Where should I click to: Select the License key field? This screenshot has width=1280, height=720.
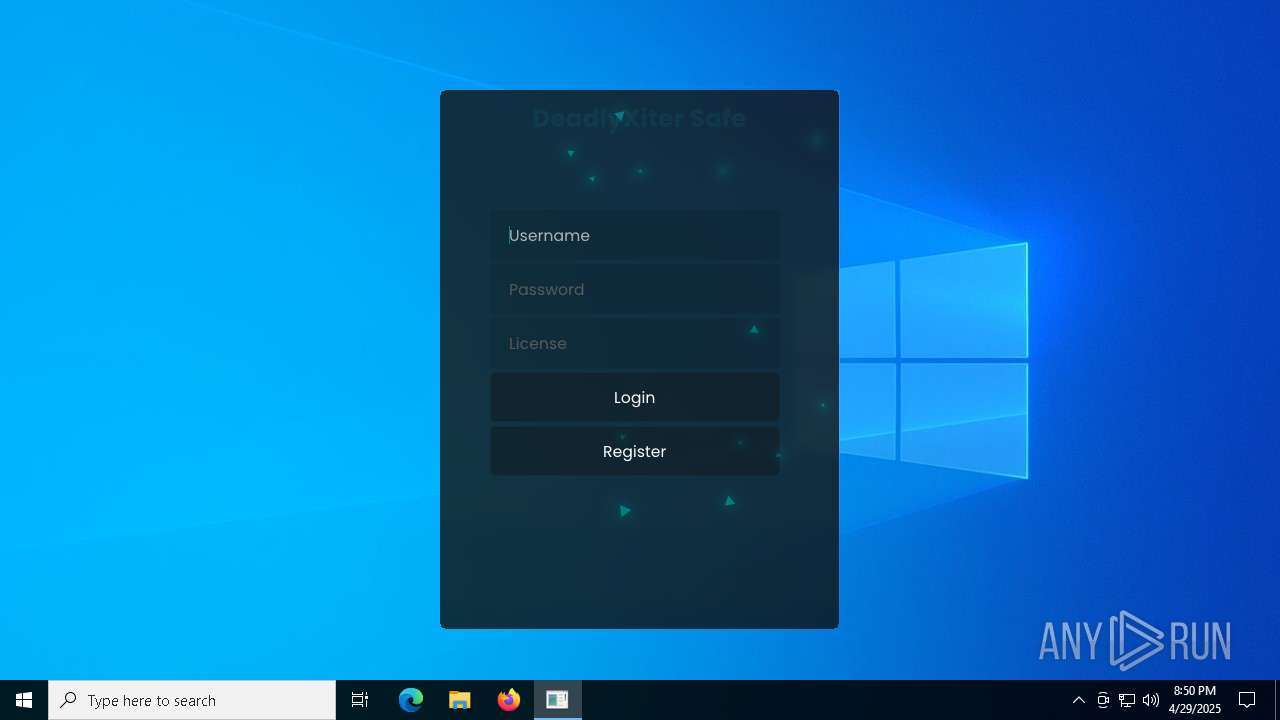pos(634,343)
